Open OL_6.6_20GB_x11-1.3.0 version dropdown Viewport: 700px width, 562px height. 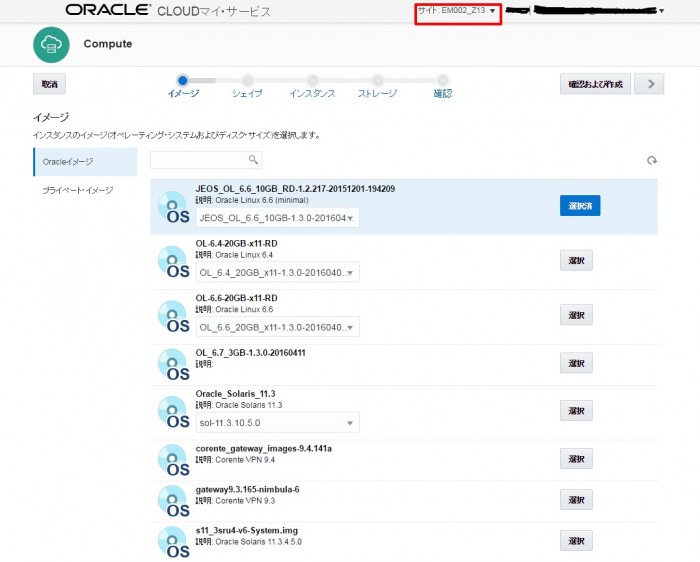(x=277, y=327)
